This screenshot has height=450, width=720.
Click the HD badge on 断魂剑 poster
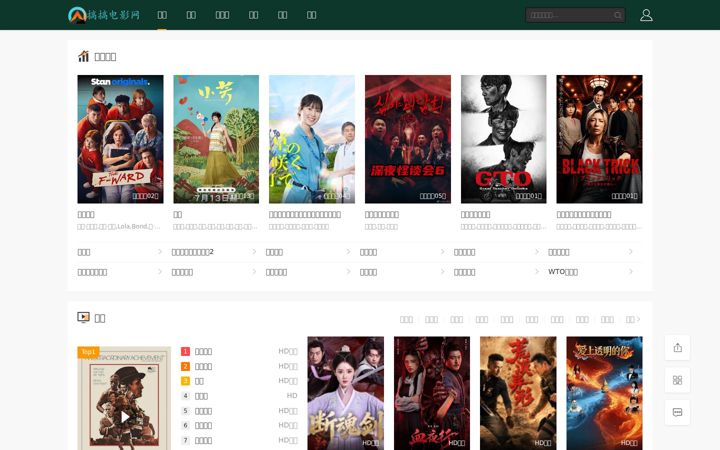coord(371,443)
